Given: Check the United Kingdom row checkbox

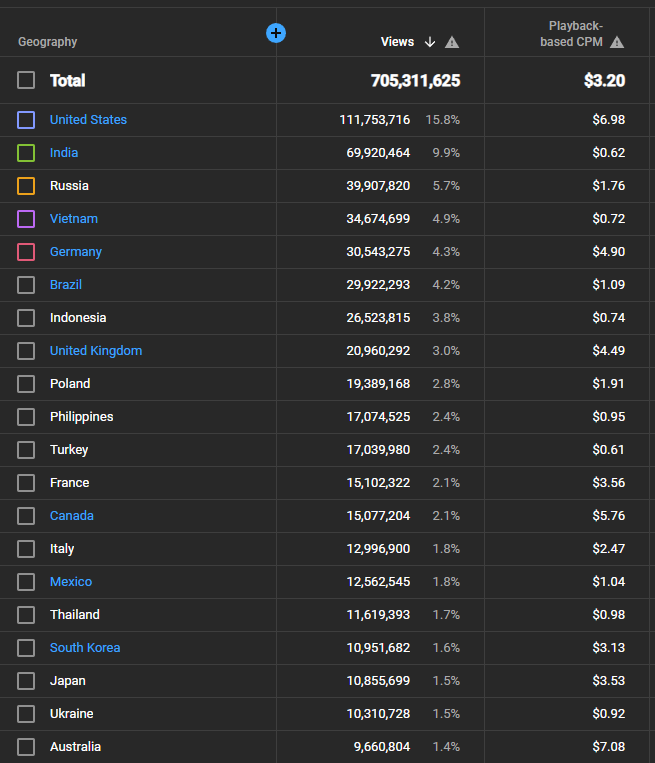Looking at the screenshot, I should [x=26, y=351].
